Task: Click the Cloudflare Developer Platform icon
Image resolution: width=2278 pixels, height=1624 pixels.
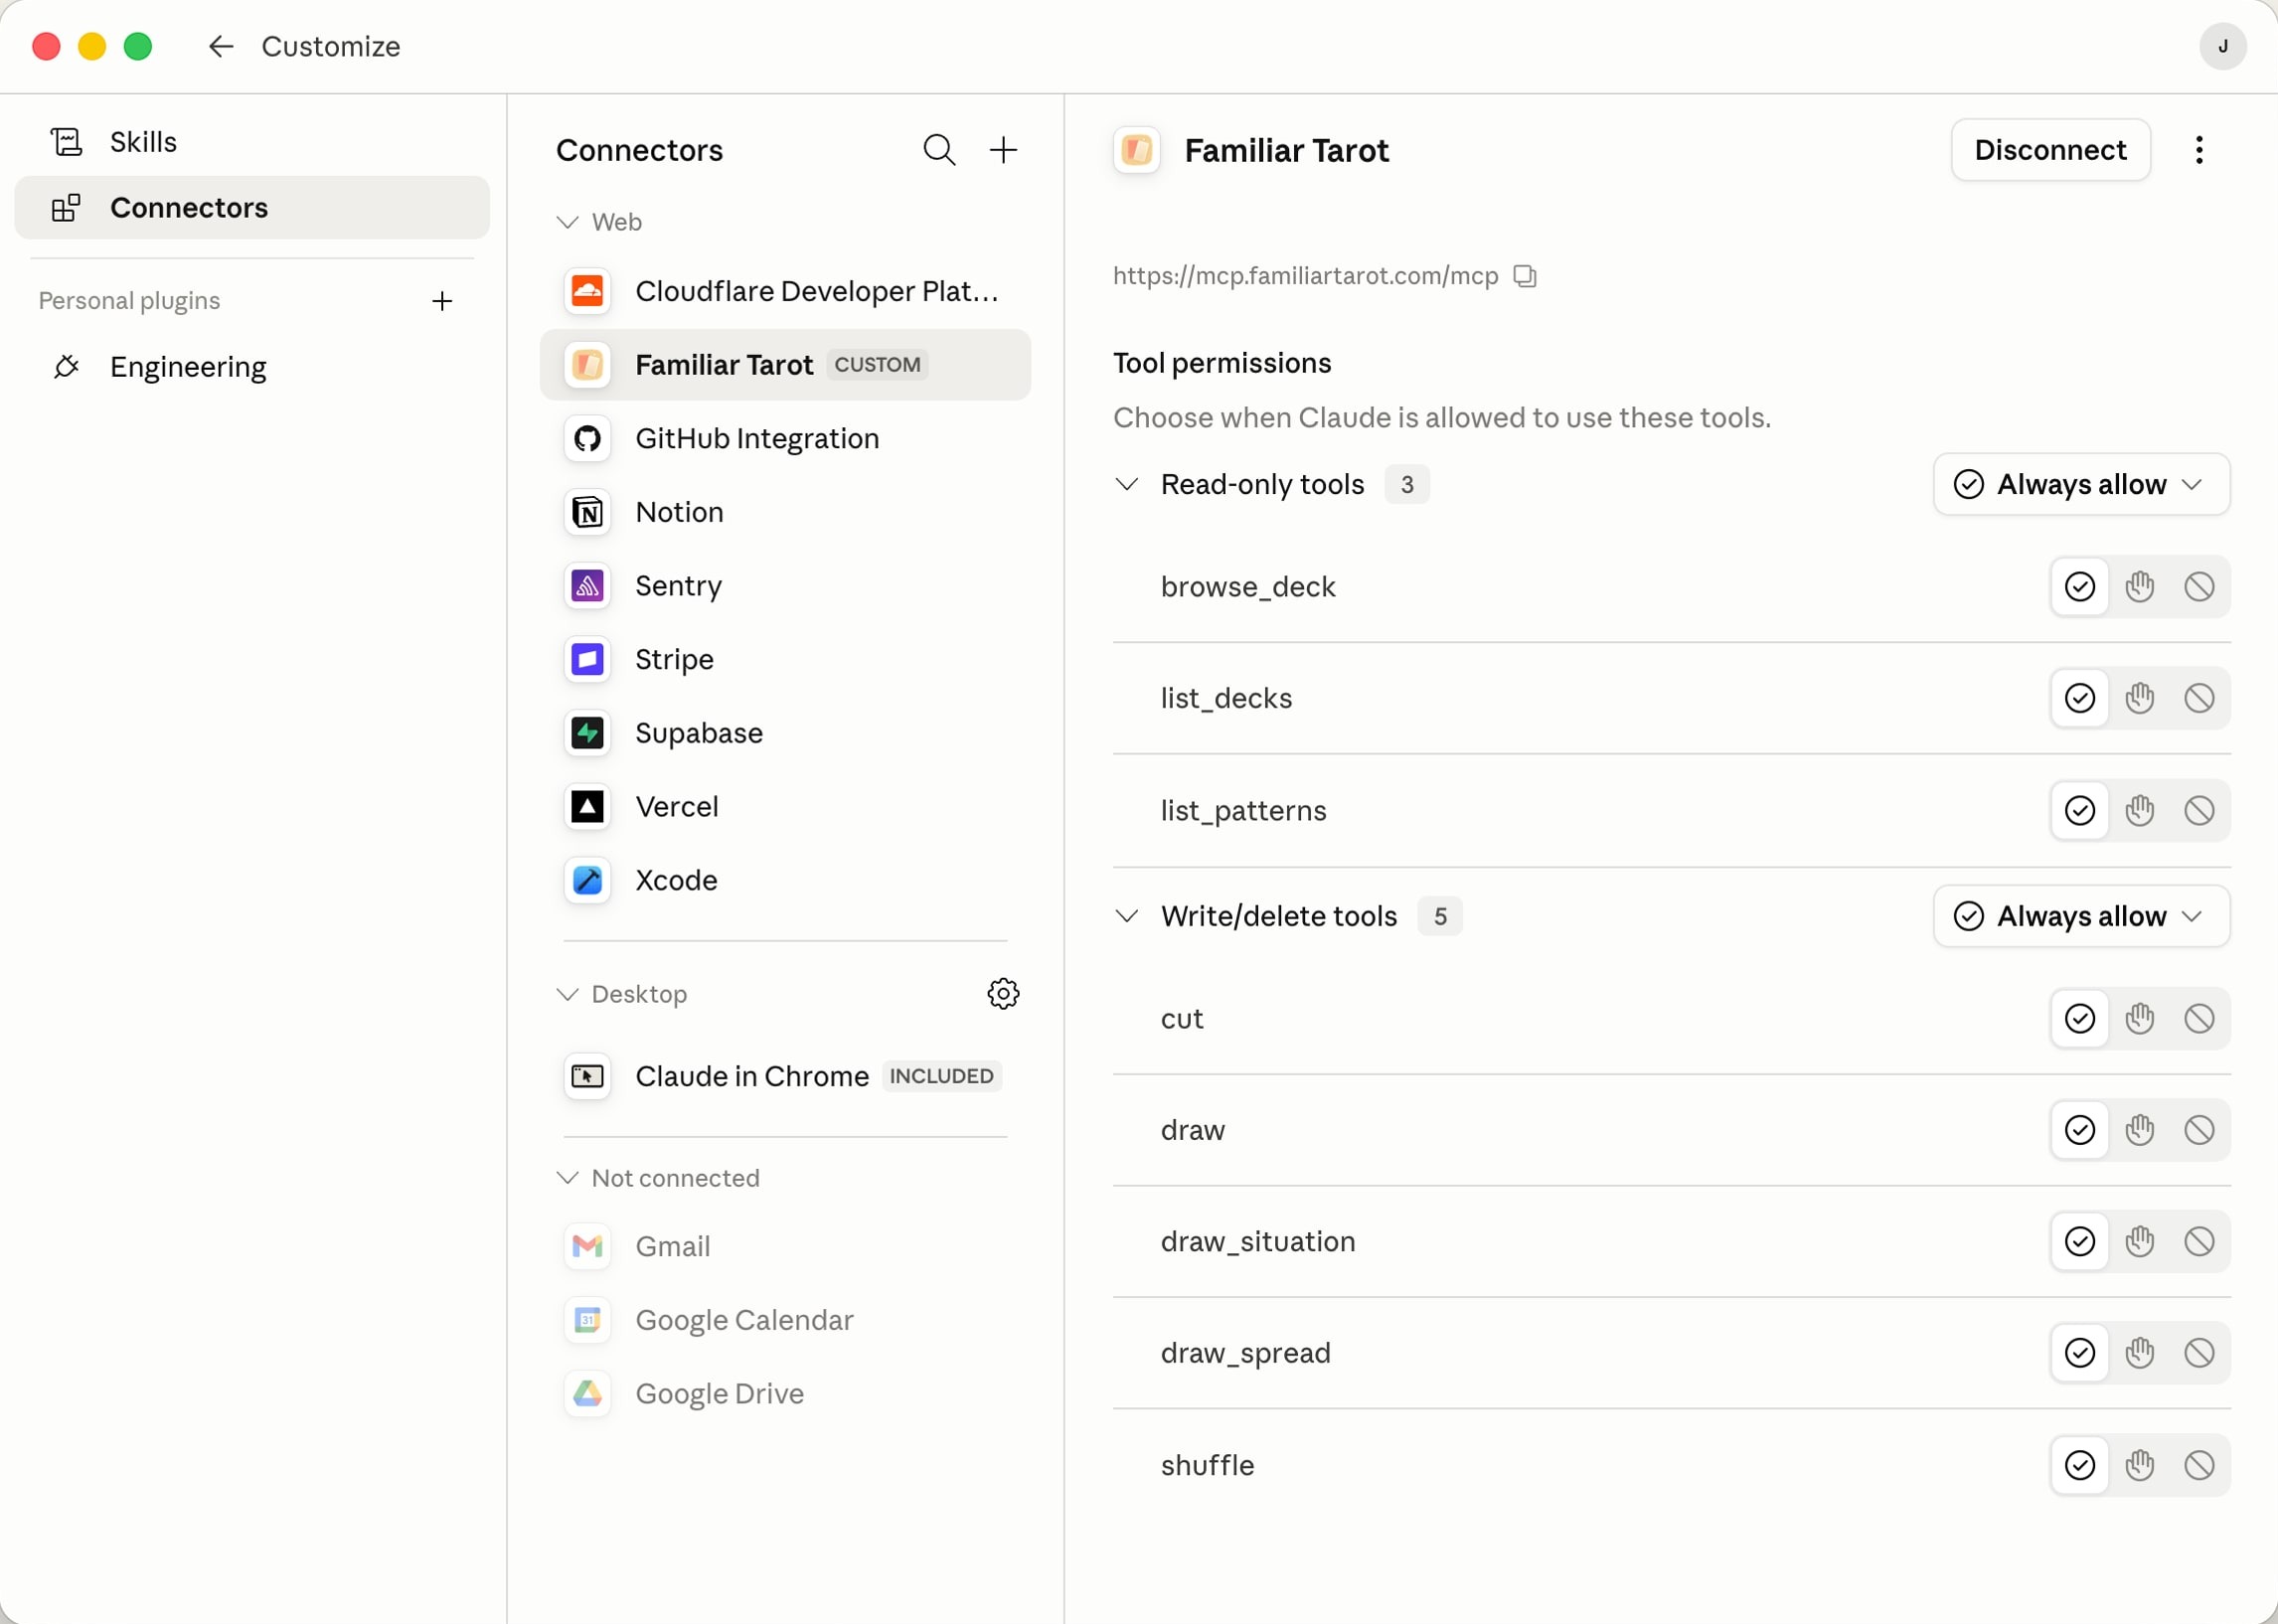Action: [x=587, y=291]
